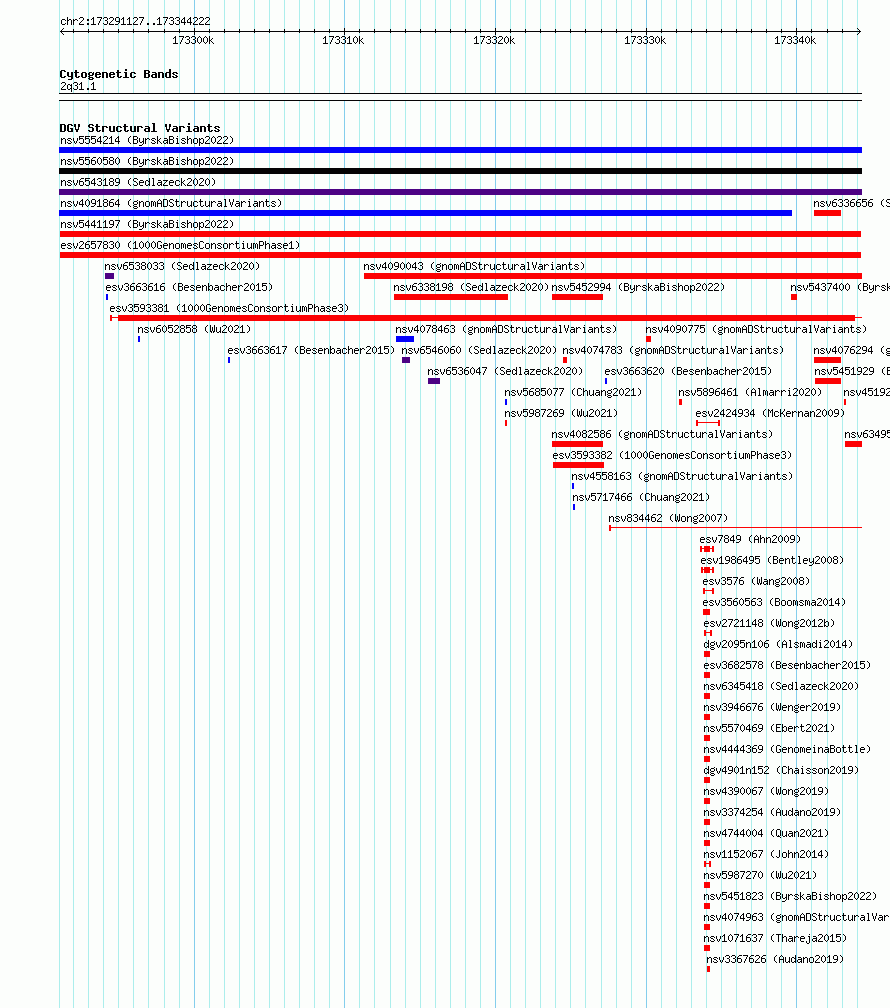Click the red nsv6336656 variant bar
Viewport: 890px width, 1008px height.
coord(827,213)
